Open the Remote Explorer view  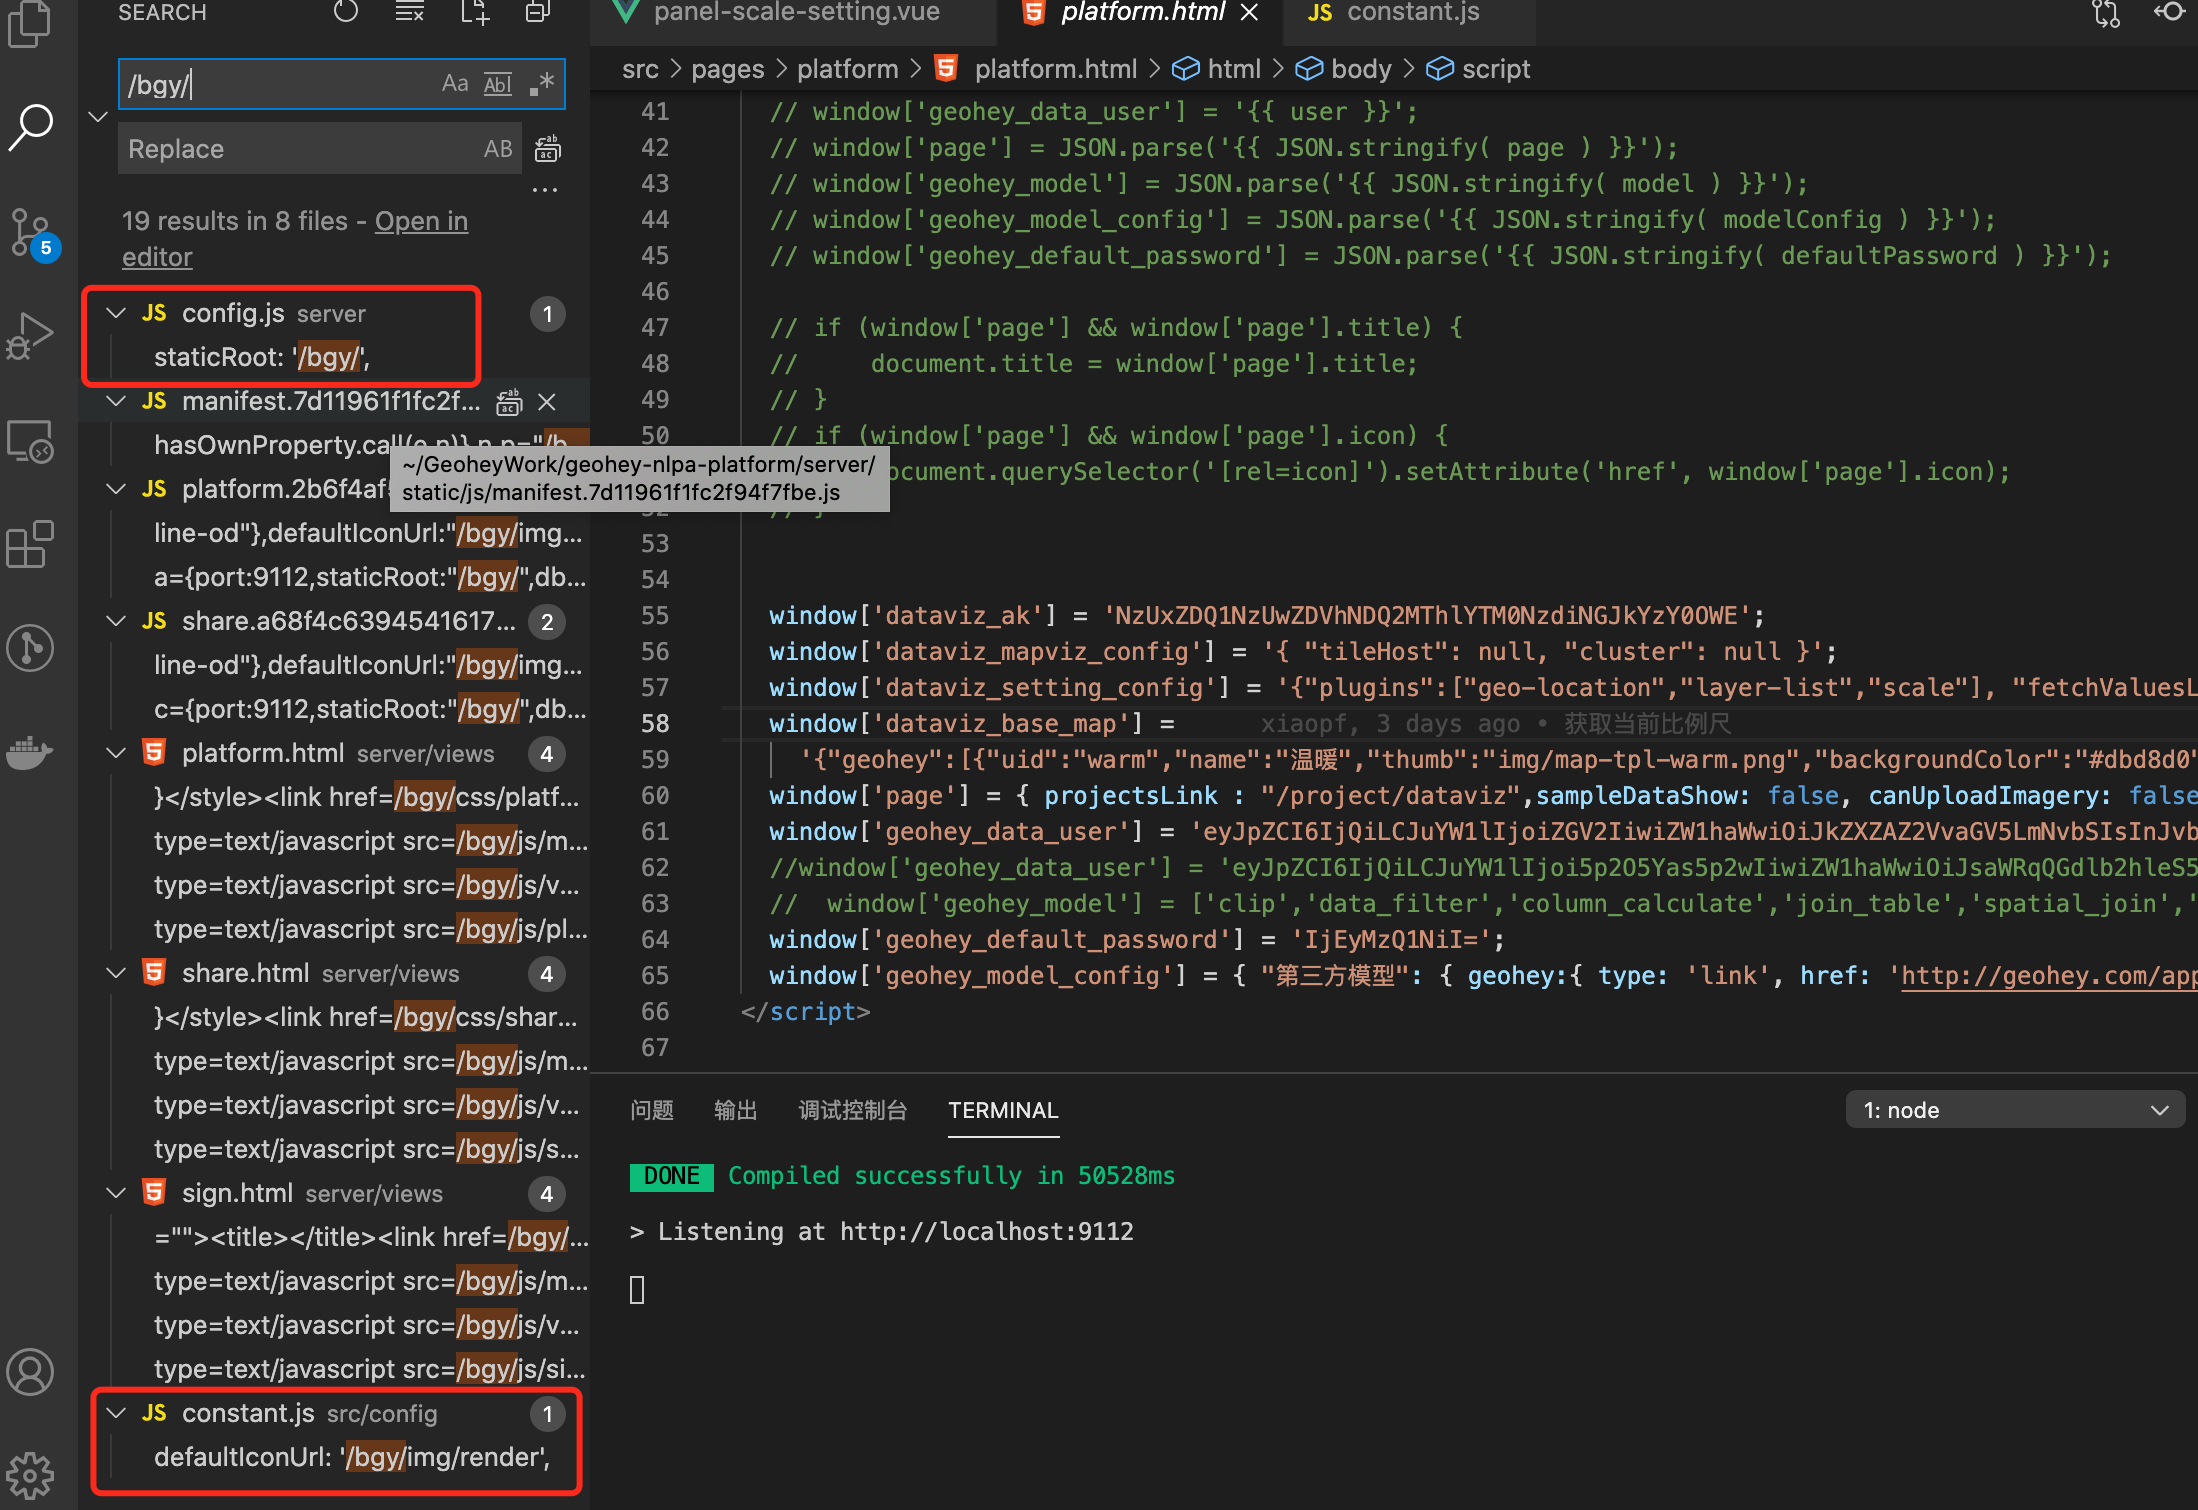[x=30, y=441]
